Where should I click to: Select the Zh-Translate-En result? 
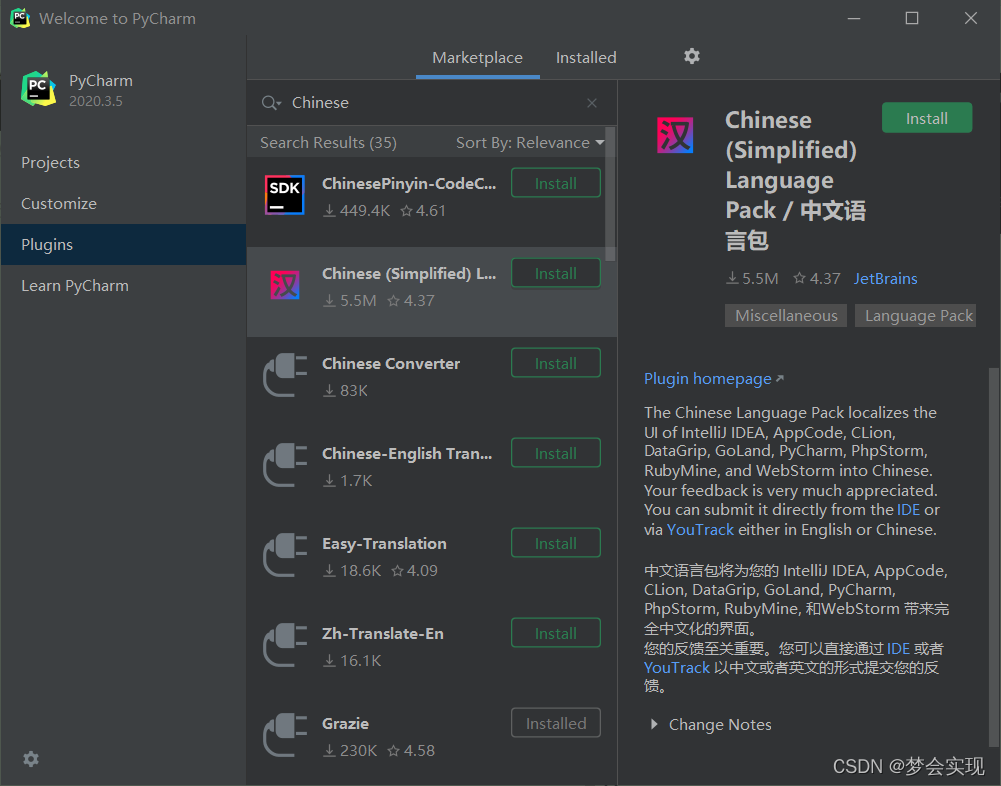click(x=432, y=652)
